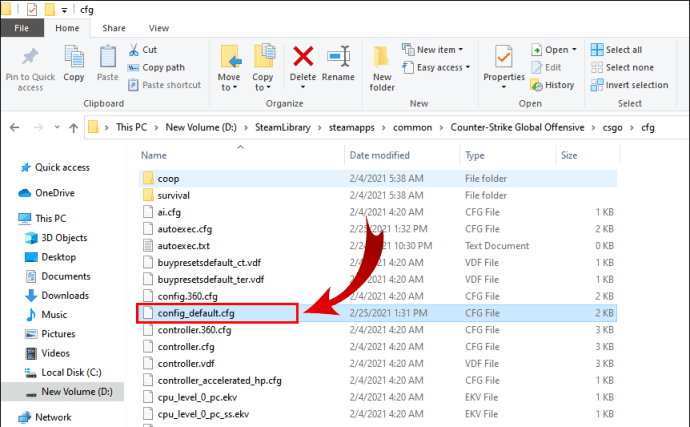Screen dimensions: 690x427
Task: Click the Back navigation arrow
Action: [x=15, y=128]
